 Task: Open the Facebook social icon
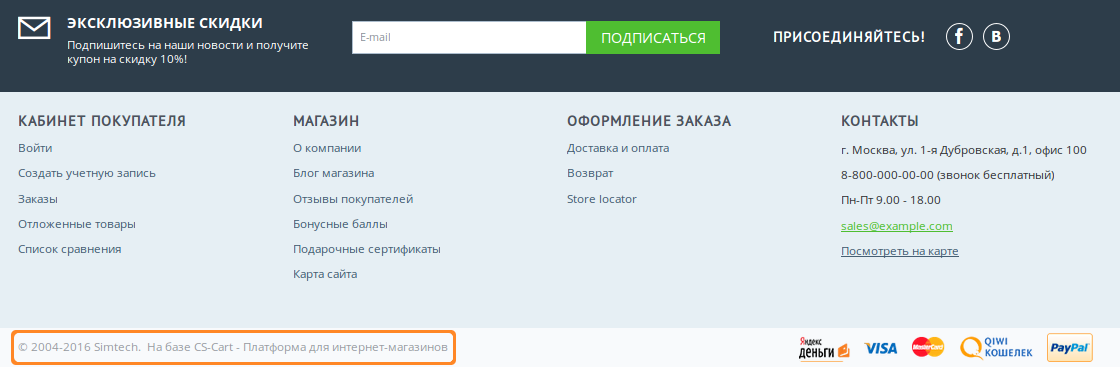coord(959,36)
